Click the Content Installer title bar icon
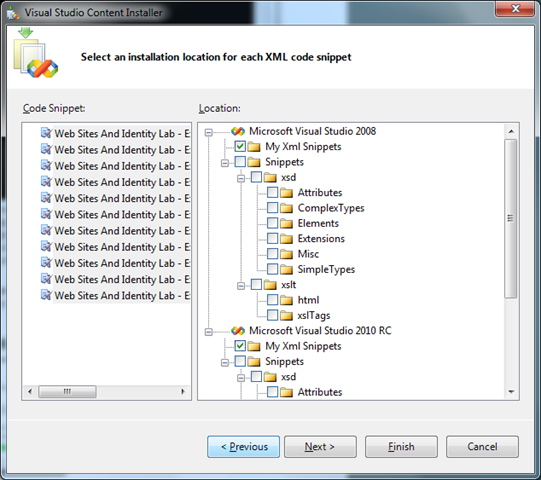This screenshot has height=480, width=541. point(13,13)
